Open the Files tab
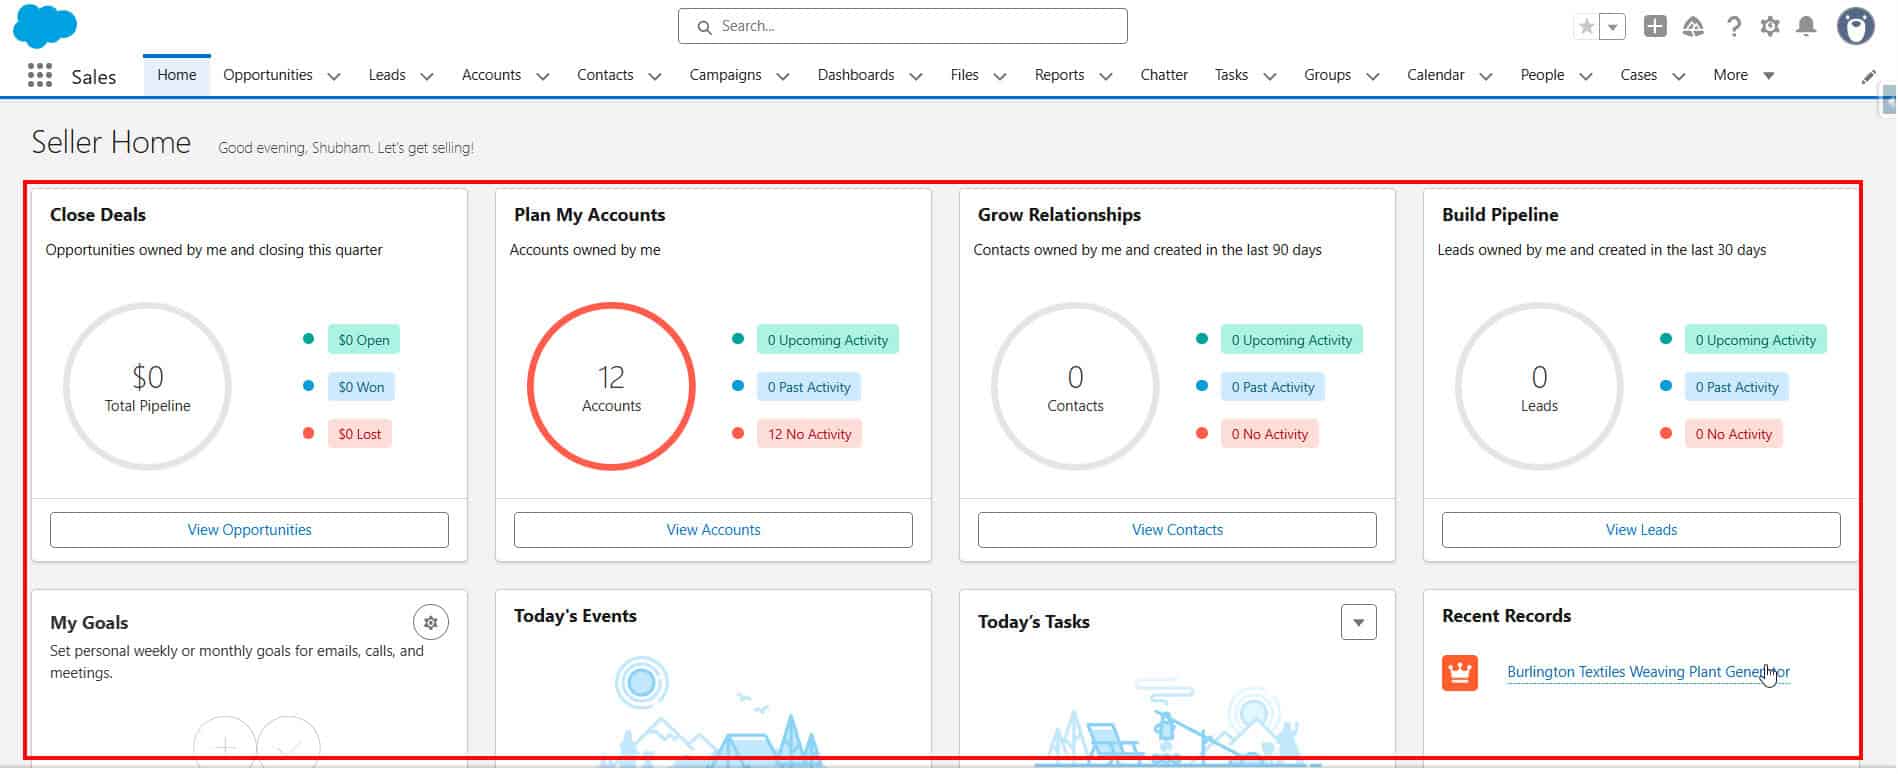 point(964,75)
